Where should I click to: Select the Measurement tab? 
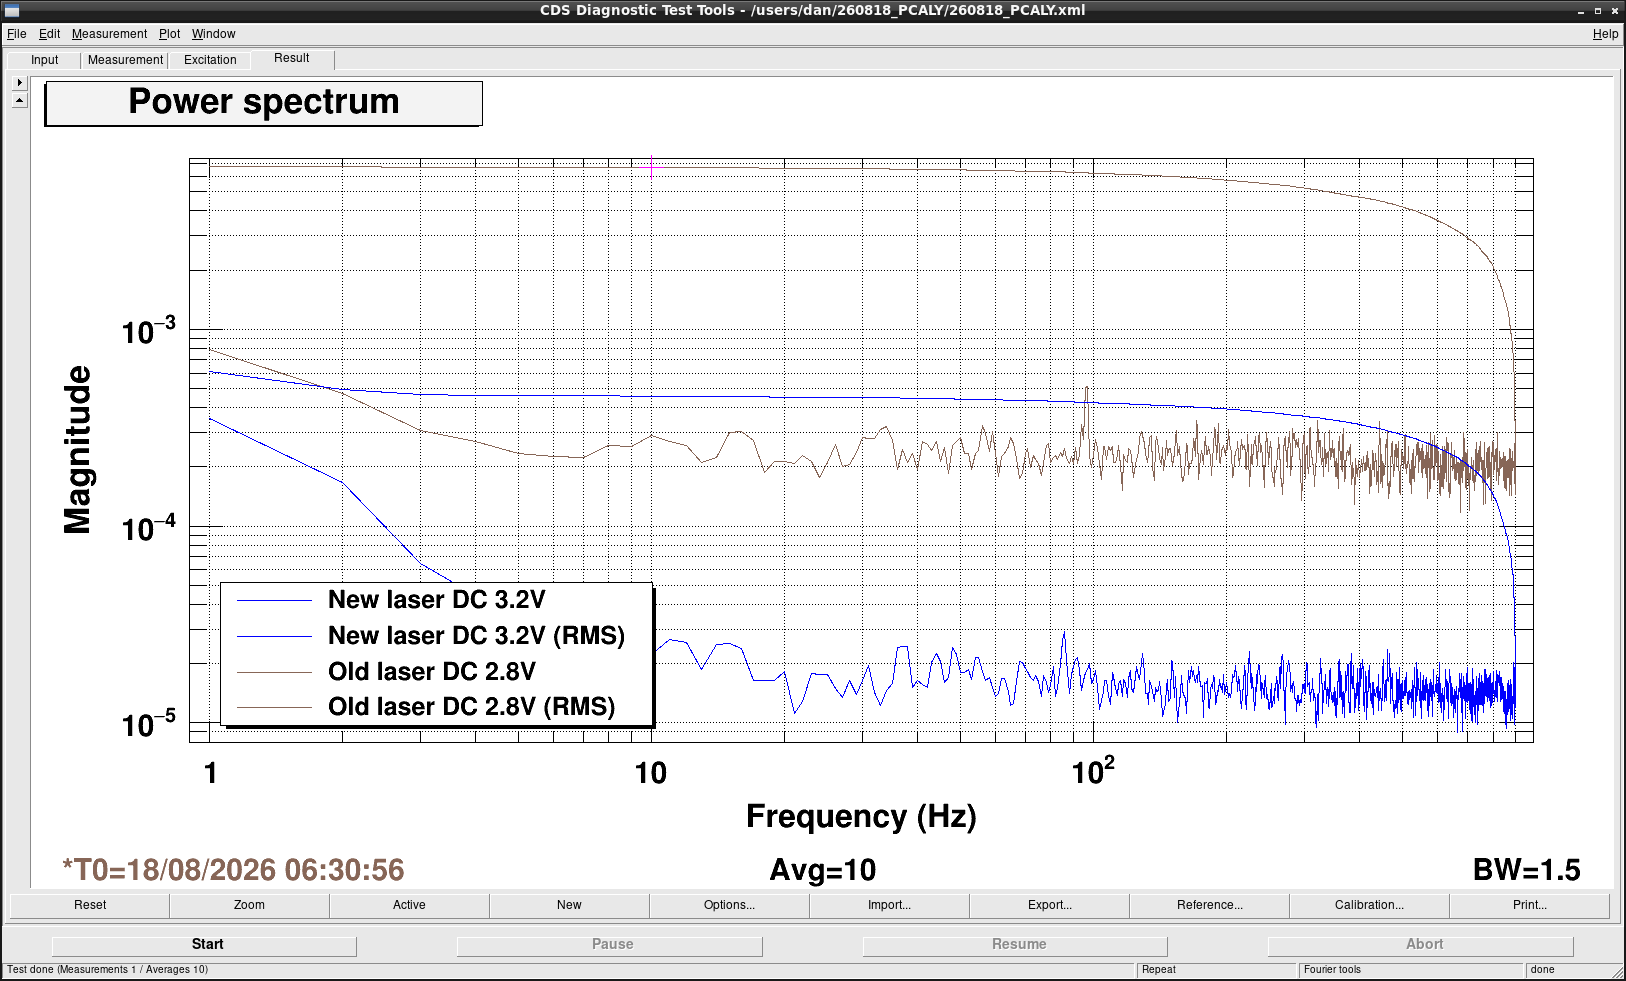[x=125, y=60]
